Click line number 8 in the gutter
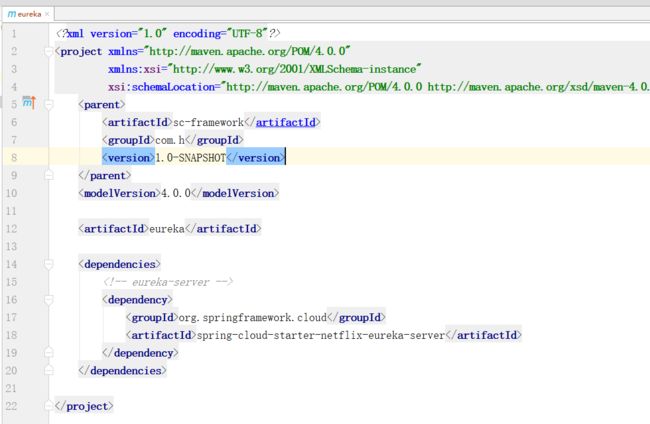The height and width of the screenshot is (424, 650). click(x=14, y=158)
